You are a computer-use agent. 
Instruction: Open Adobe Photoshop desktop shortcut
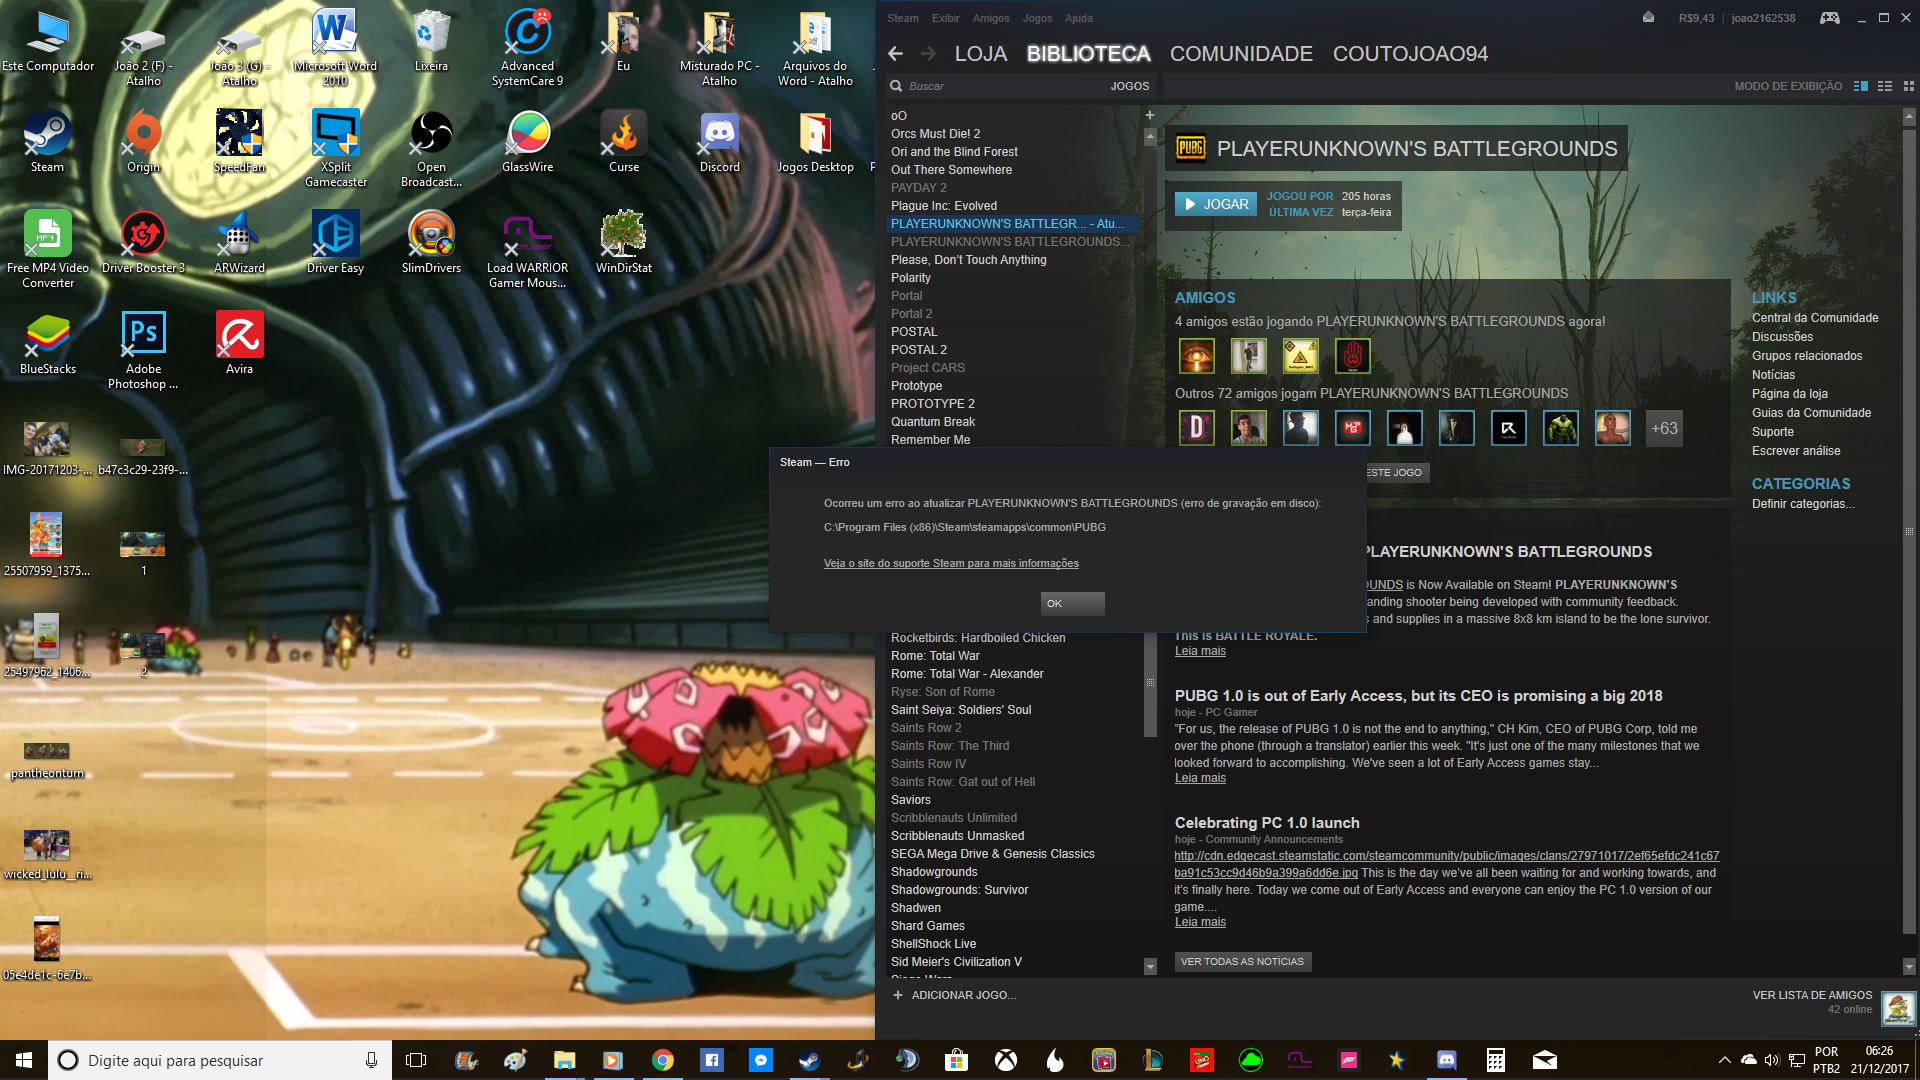143,348
